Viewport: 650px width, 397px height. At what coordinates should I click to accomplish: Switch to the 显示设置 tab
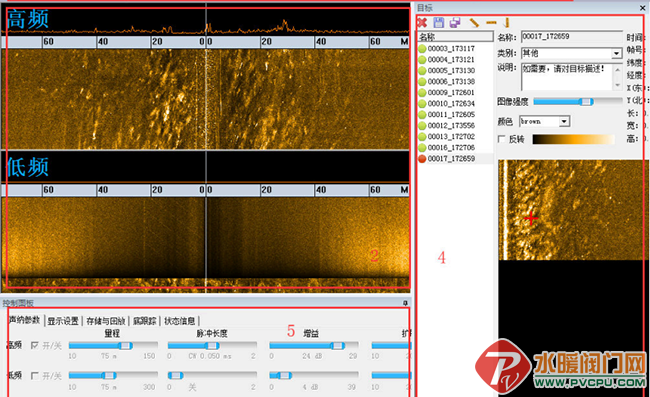63,321
